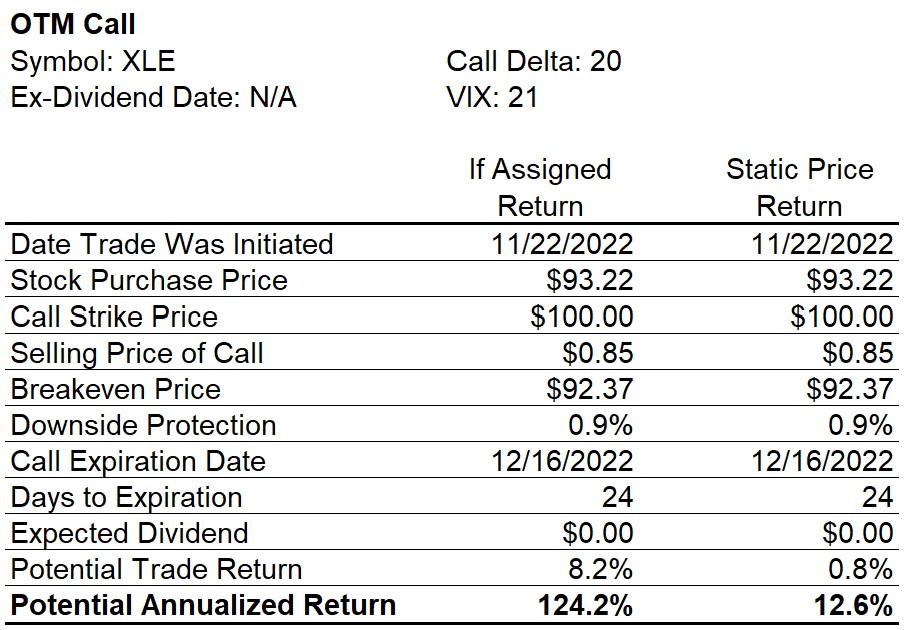The width and height of the screenshot is (908, 630).
Task: Click the $93.22 If Assigned stock price cell
Action: click(590, 280)
